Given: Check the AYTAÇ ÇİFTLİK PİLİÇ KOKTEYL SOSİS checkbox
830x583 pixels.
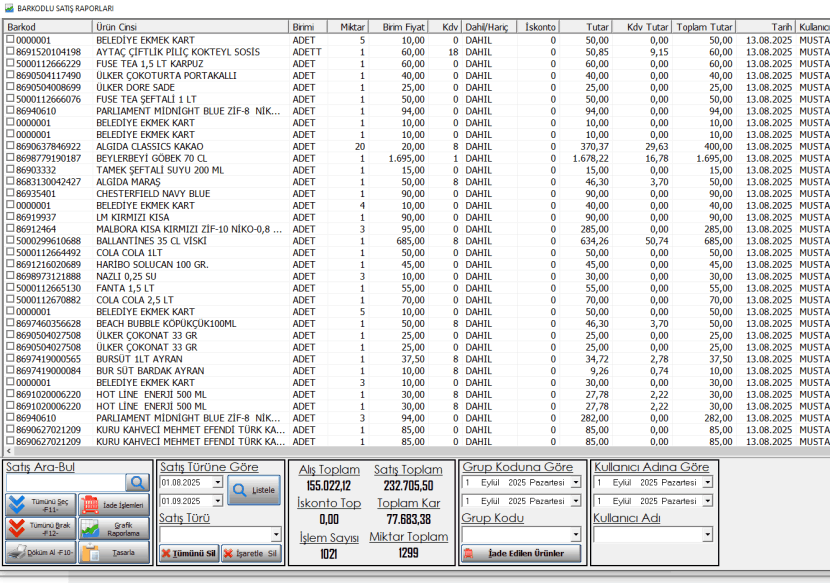Looking at the screenshot, I should (x=10, y=51).
